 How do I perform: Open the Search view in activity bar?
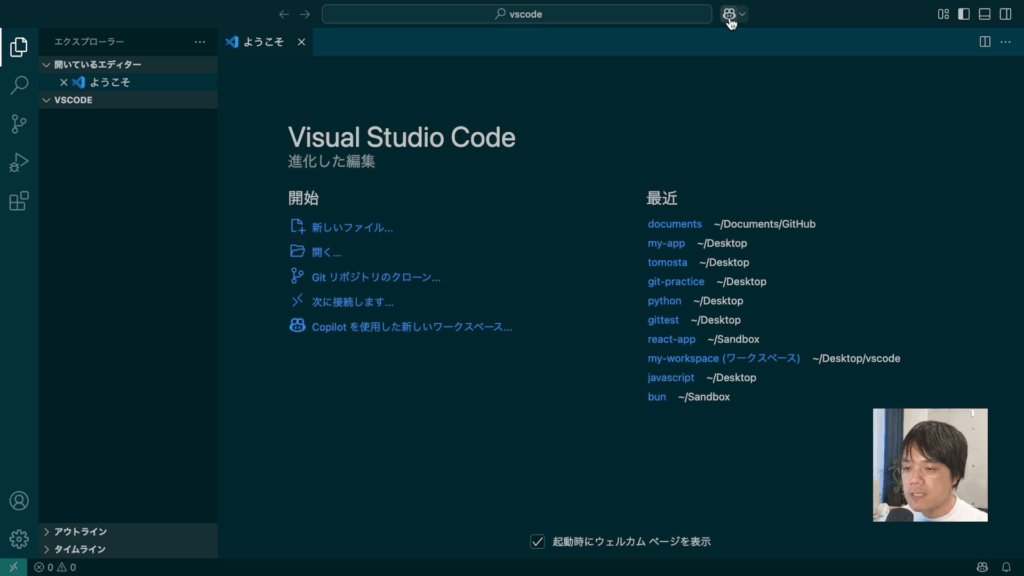click(19, 86)
